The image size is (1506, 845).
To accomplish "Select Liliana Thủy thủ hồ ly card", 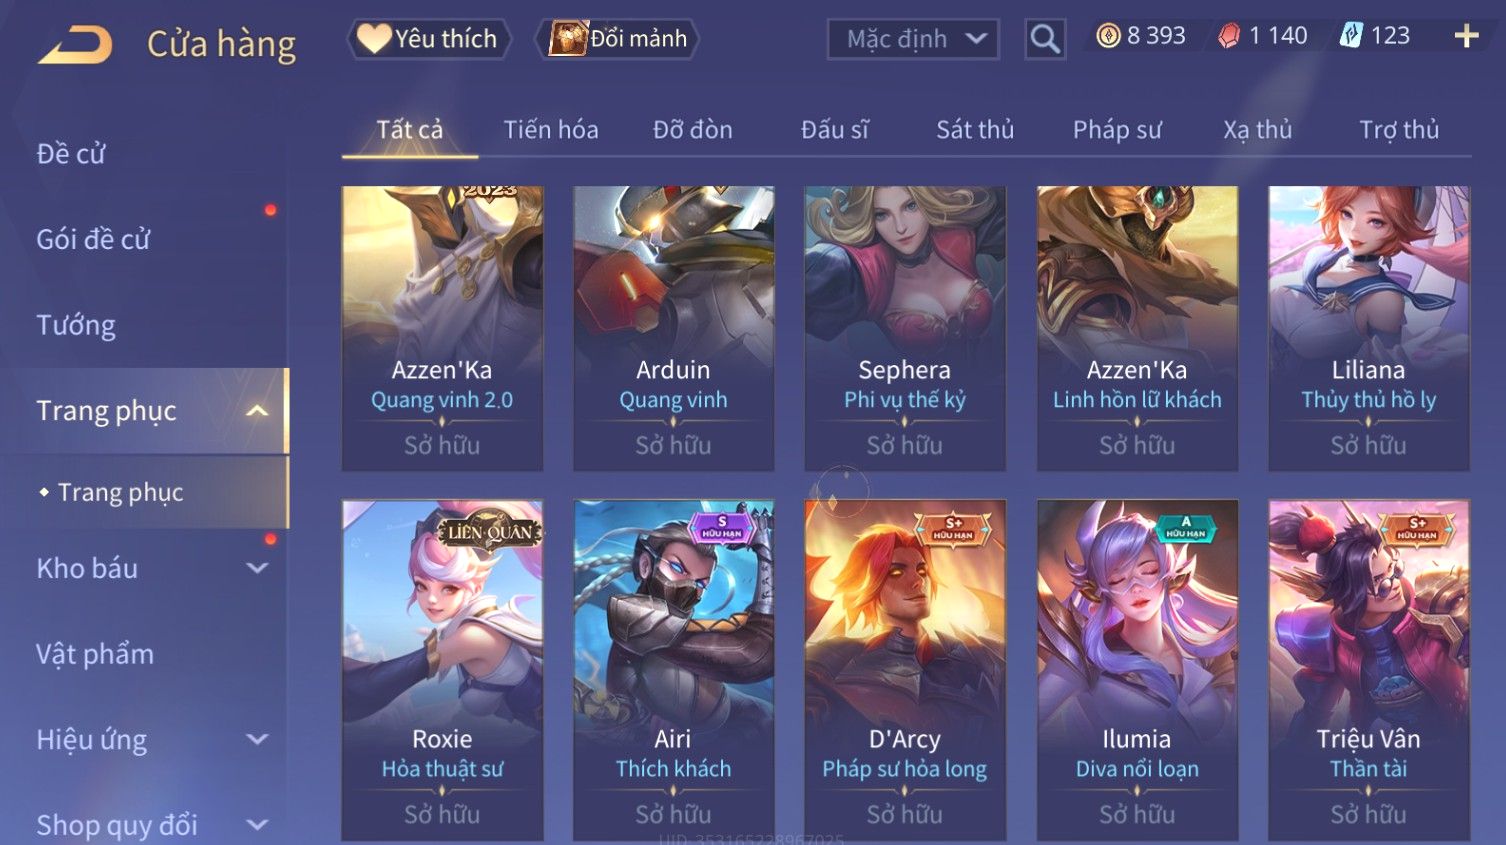I will [1368, 328].
